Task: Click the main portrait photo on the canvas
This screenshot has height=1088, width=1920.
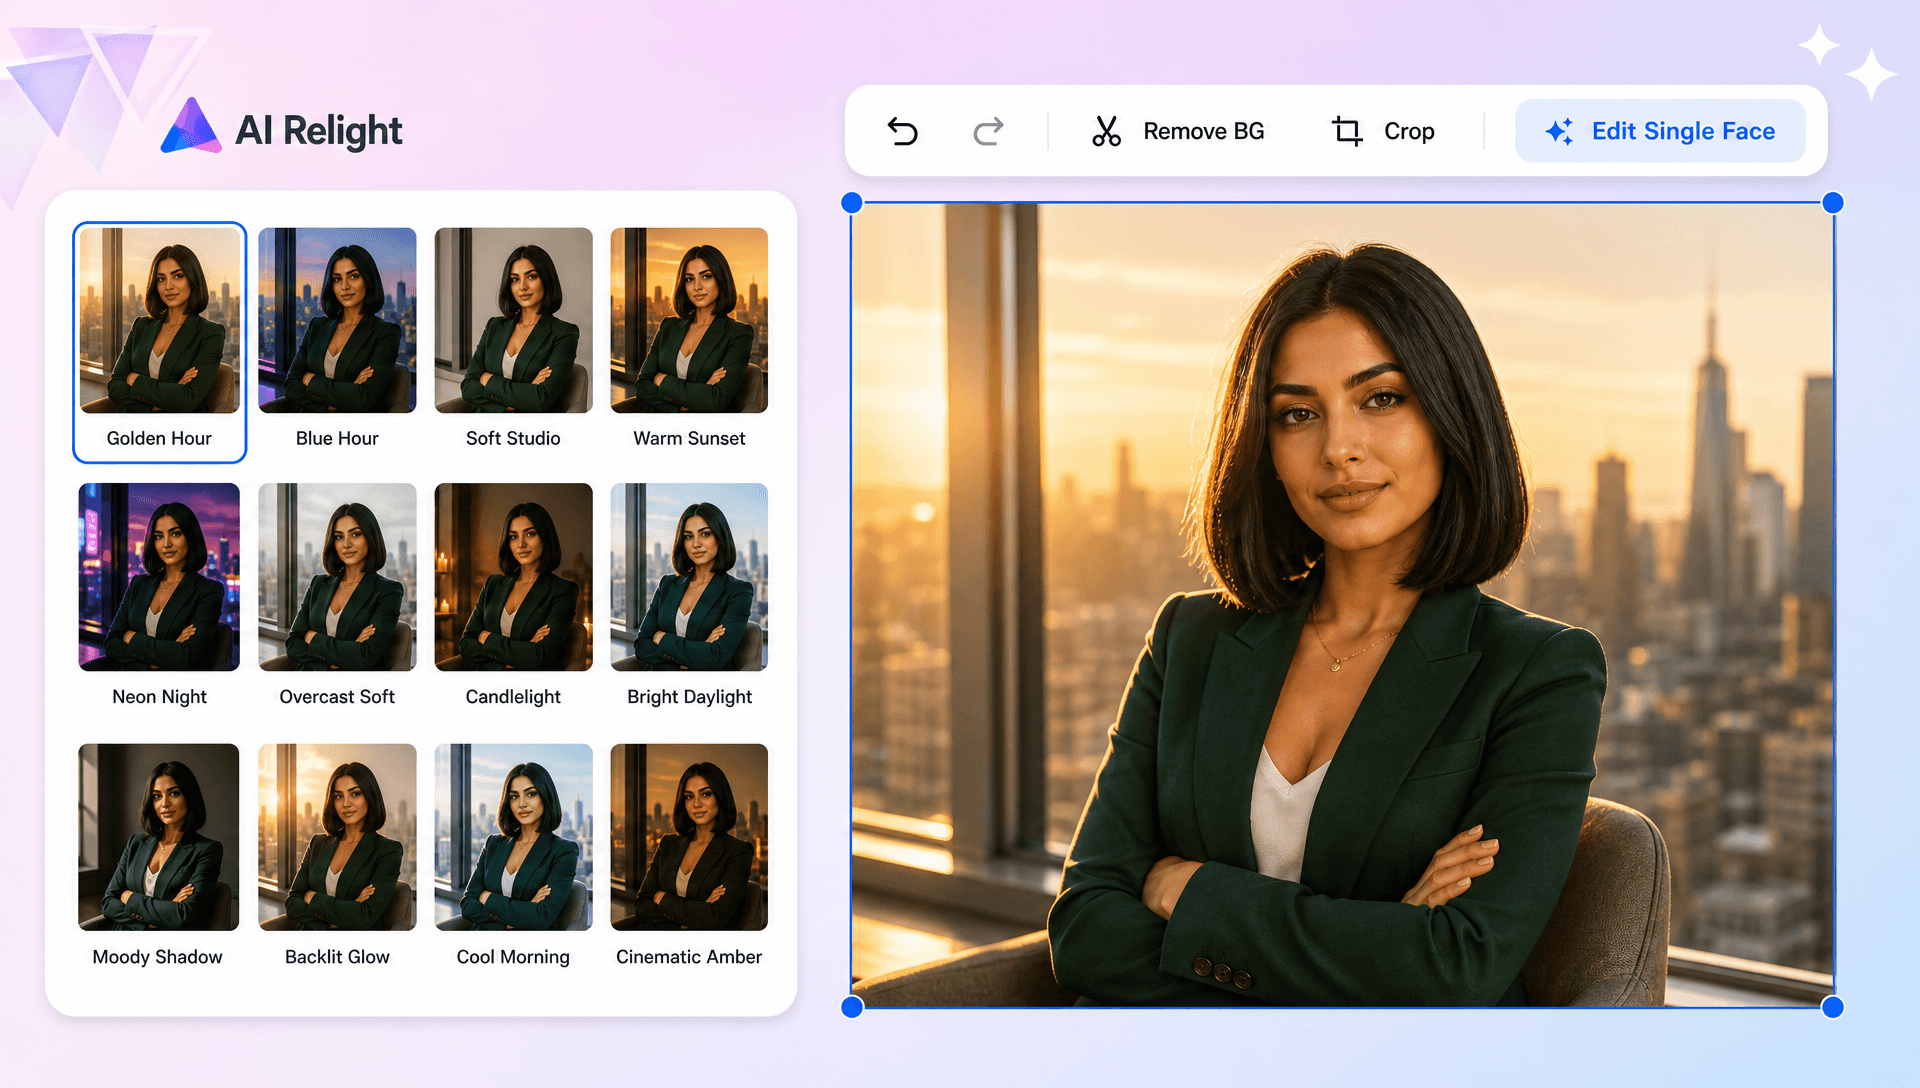Action: point(1342,605)
